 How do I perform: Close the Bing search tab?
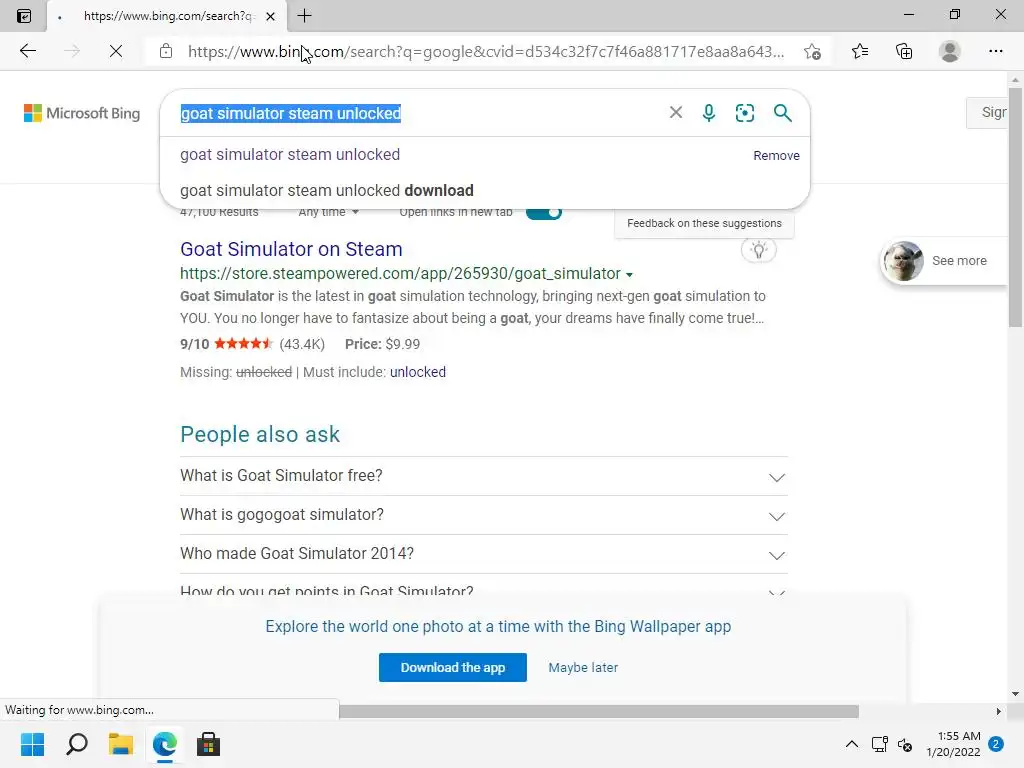coord(270,16)
